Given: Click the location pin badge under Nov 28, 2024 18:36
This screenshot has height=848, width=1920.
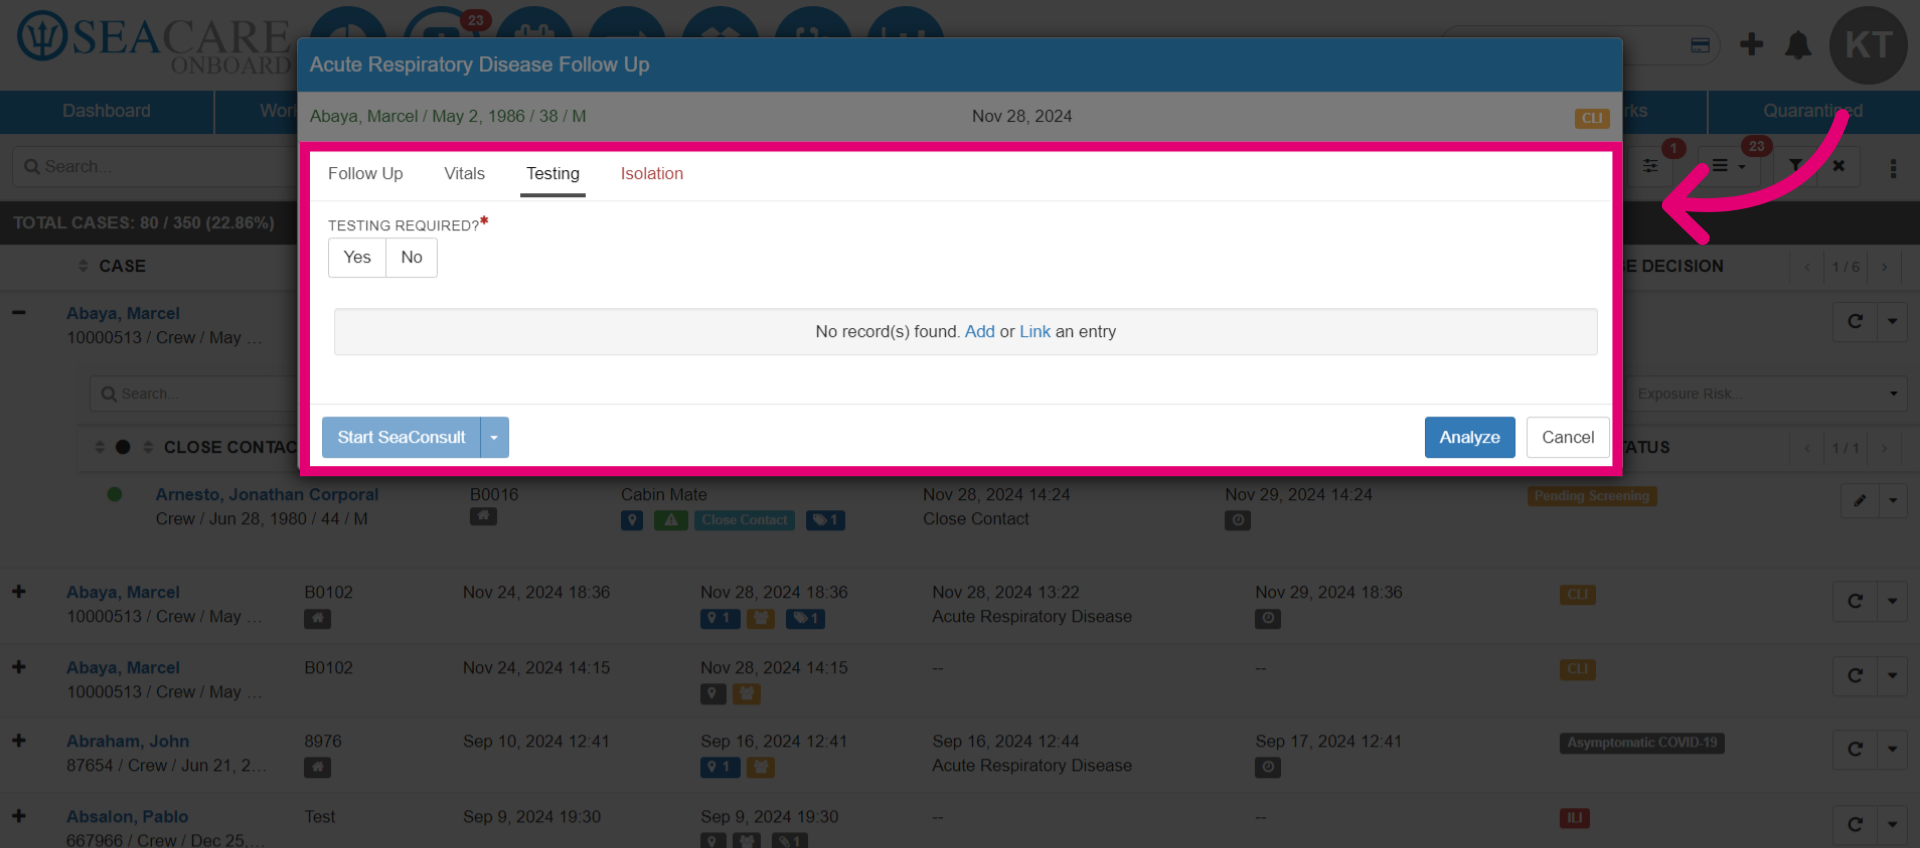Looking at the screenshot, I should pos(720,619).
